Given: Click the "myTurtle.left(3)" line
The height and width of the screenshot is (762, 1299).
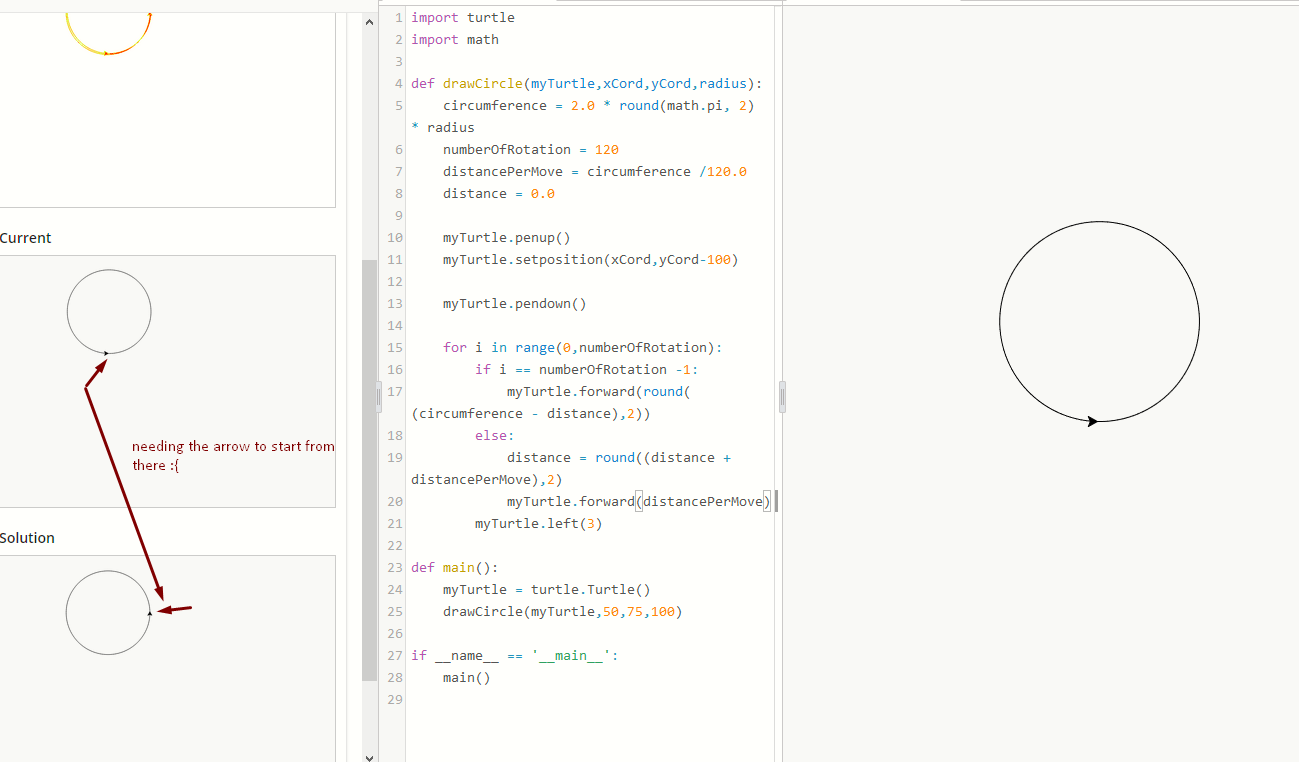Looking at the screenshot, I should [539, 524].
